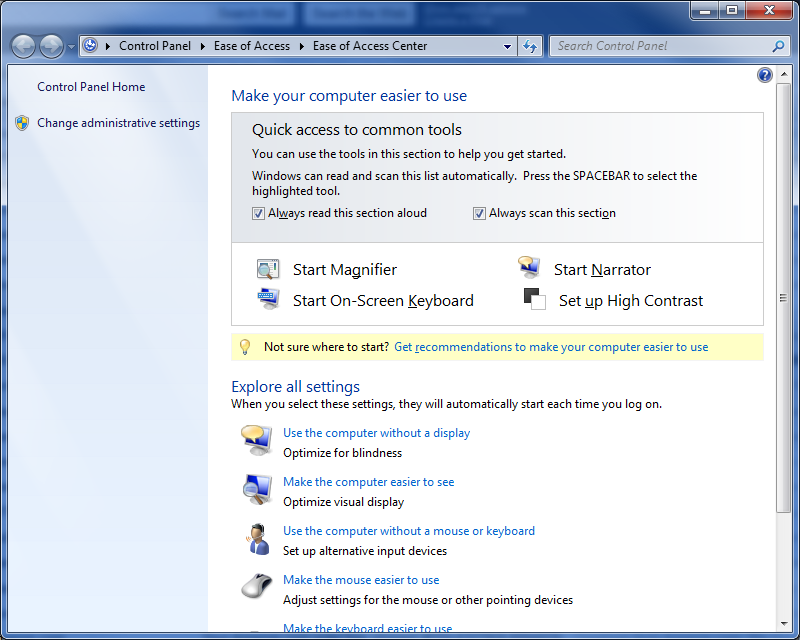This screenshot has width=800, height=640.
Task: Go to Control Panel Home
Action: (90, 87)
